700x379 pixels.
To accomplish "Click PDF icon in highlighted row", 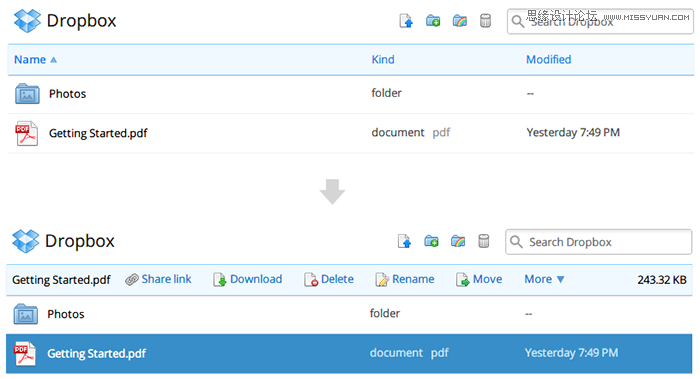I will (25, 354).
